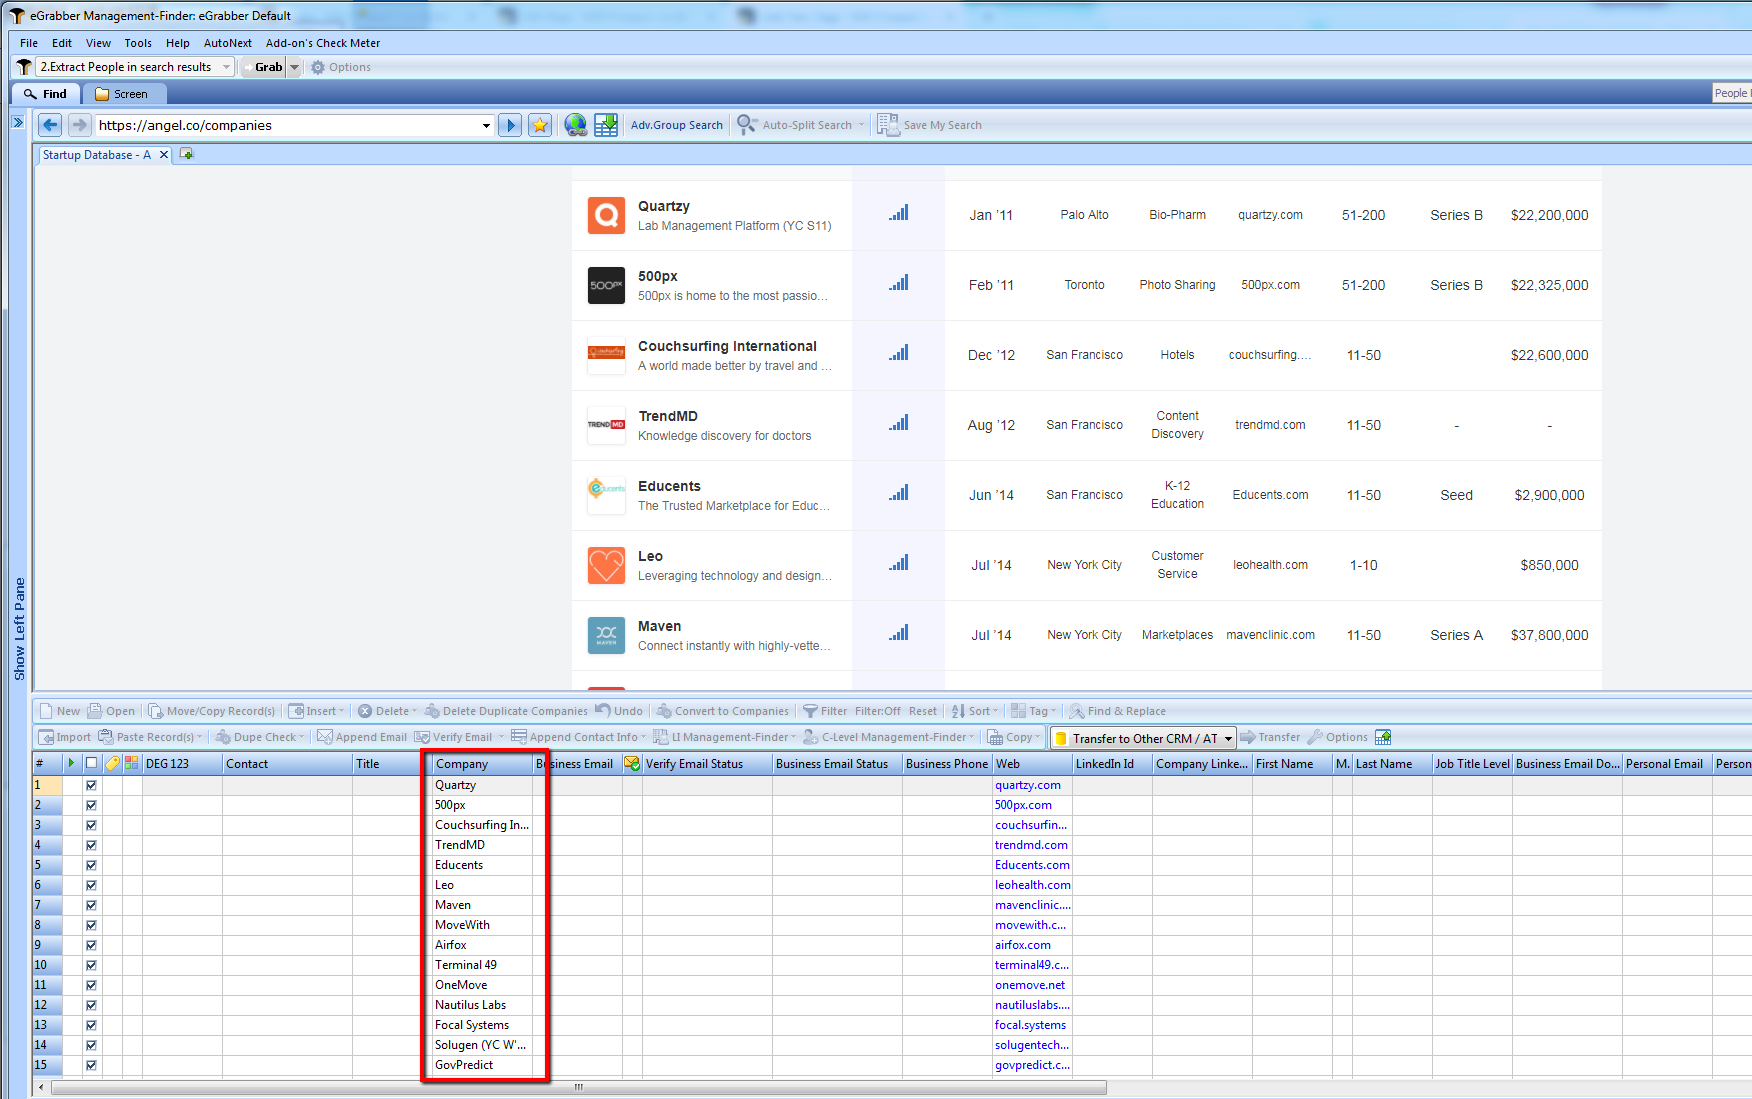Open the quartzy.com web link

coord(1028,785)
